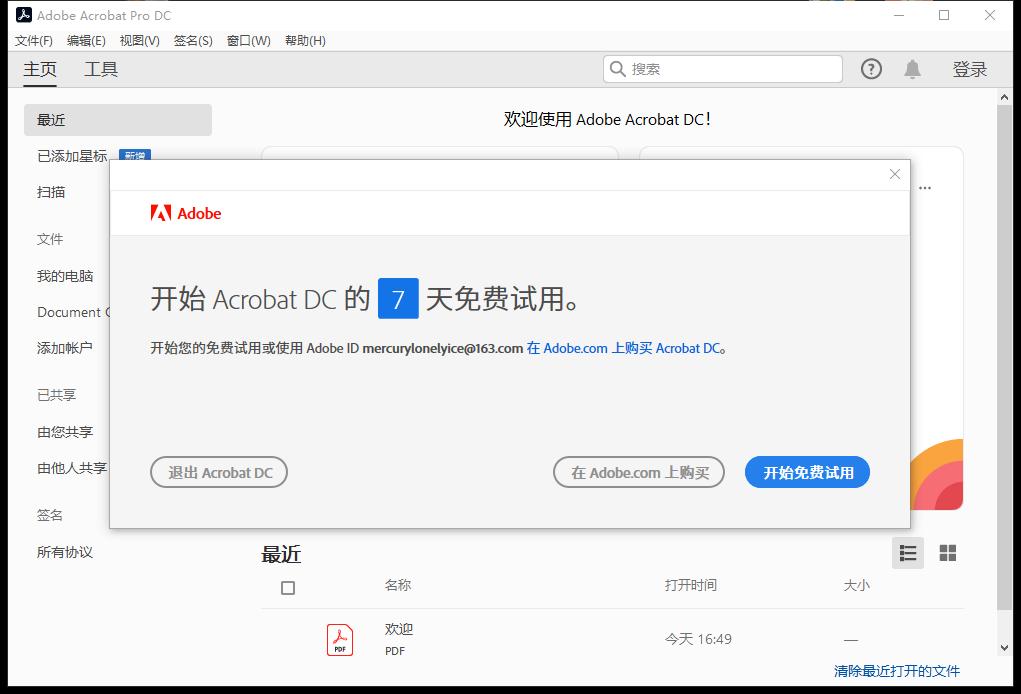Click the scrollbar up arrow

pos(1004,98)
